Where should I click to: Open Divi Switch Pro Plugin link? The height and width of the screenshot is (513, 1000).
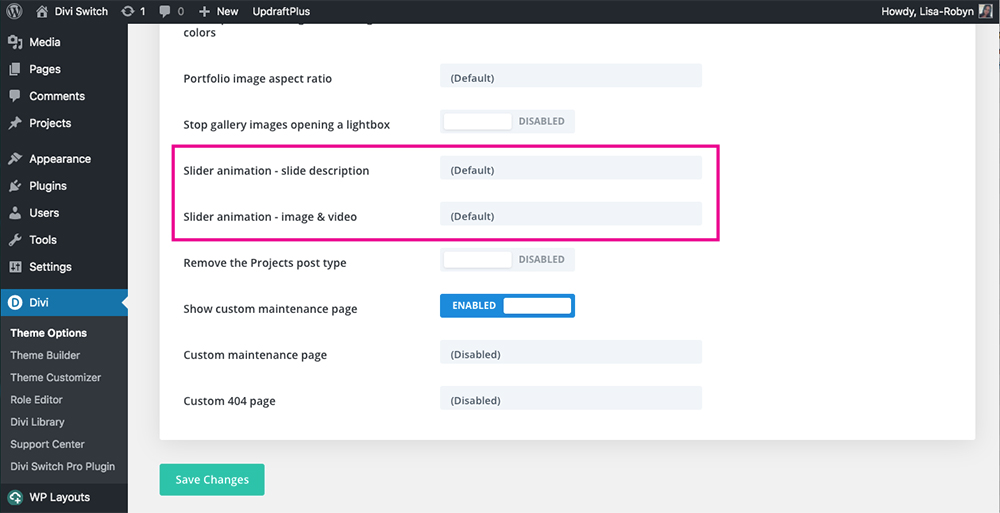[62, 466]
